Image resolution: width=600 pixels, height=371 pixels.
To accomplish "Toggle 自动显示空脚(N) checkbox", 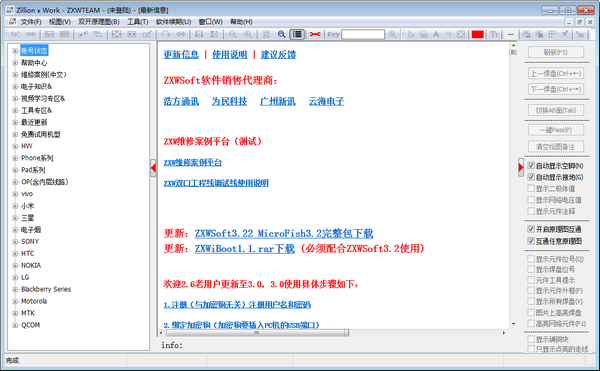I will (531, 166).
